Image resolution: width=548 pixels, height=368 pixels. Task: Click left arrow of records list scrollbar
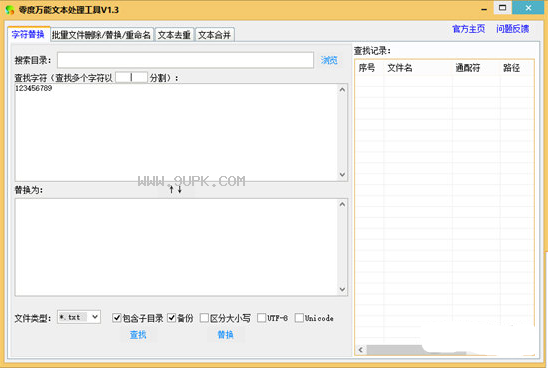pos(361,349)
